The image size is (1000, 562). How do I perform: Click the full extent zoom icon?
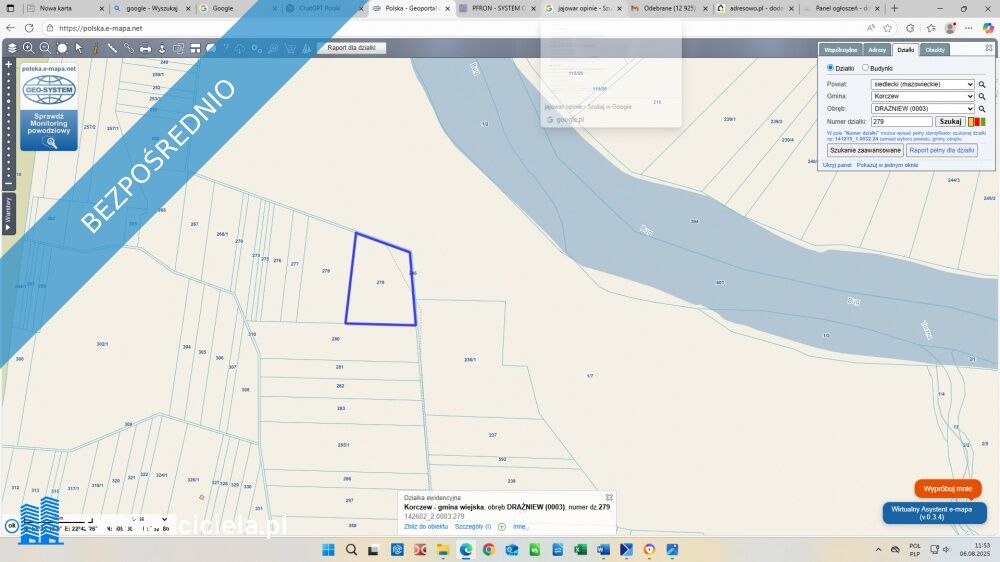pos(62,48)
